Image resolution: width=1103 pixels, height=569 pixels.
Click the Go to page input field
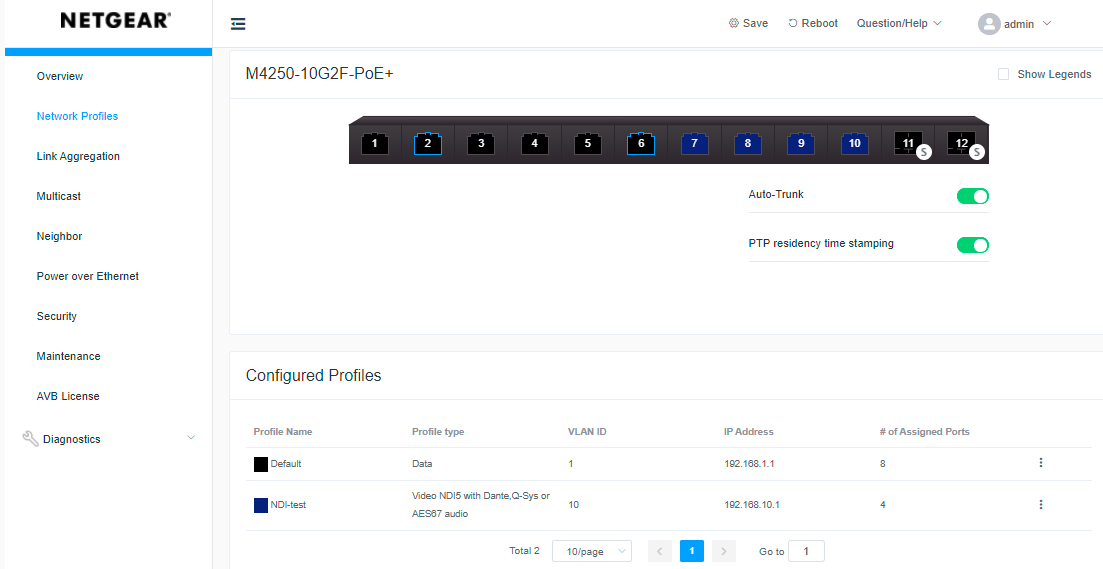coord(806,551)
